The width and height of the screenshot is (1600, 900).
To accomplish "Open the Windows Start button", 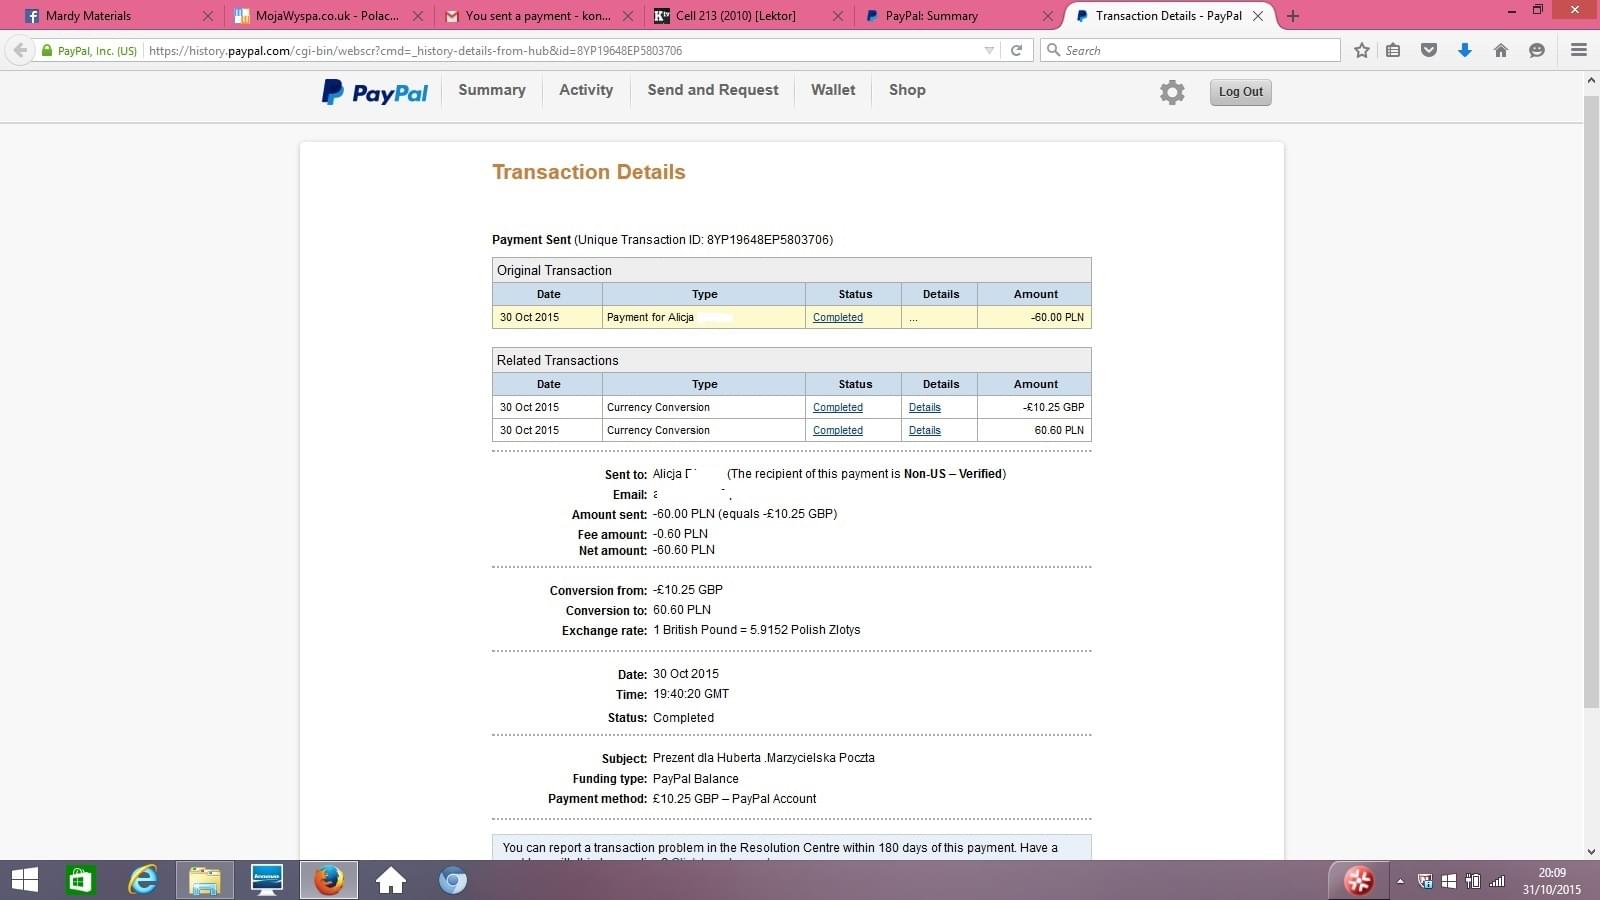I will tap(24, 880).
